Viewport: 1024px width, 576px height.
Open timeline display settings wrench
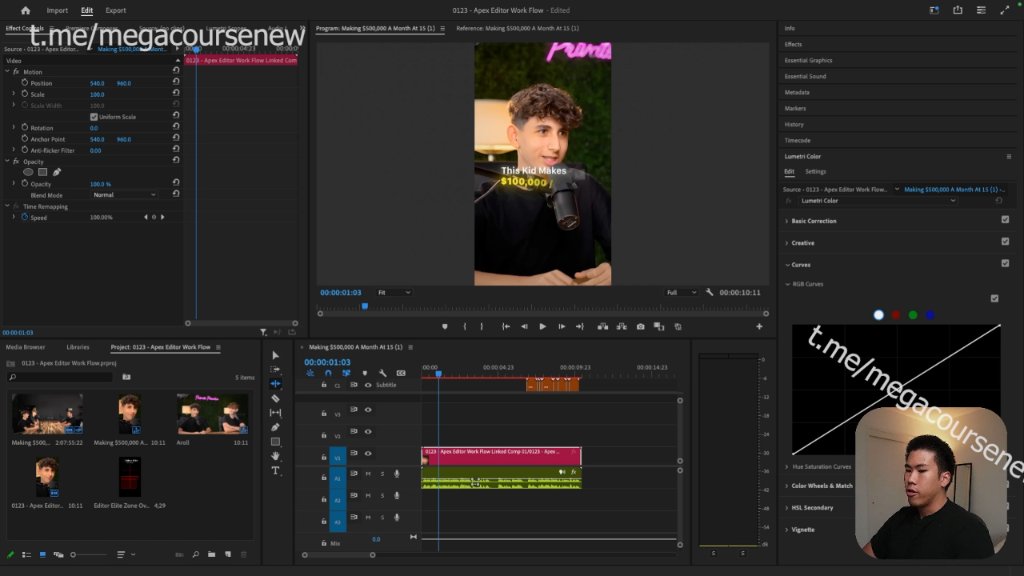(x=383, y=374)
